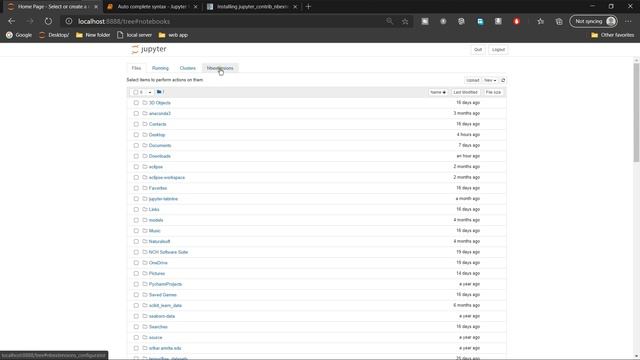Click the Upload button
Viewport: 640px width, 360px height.
pyautogui.click(x=472, y=80)
